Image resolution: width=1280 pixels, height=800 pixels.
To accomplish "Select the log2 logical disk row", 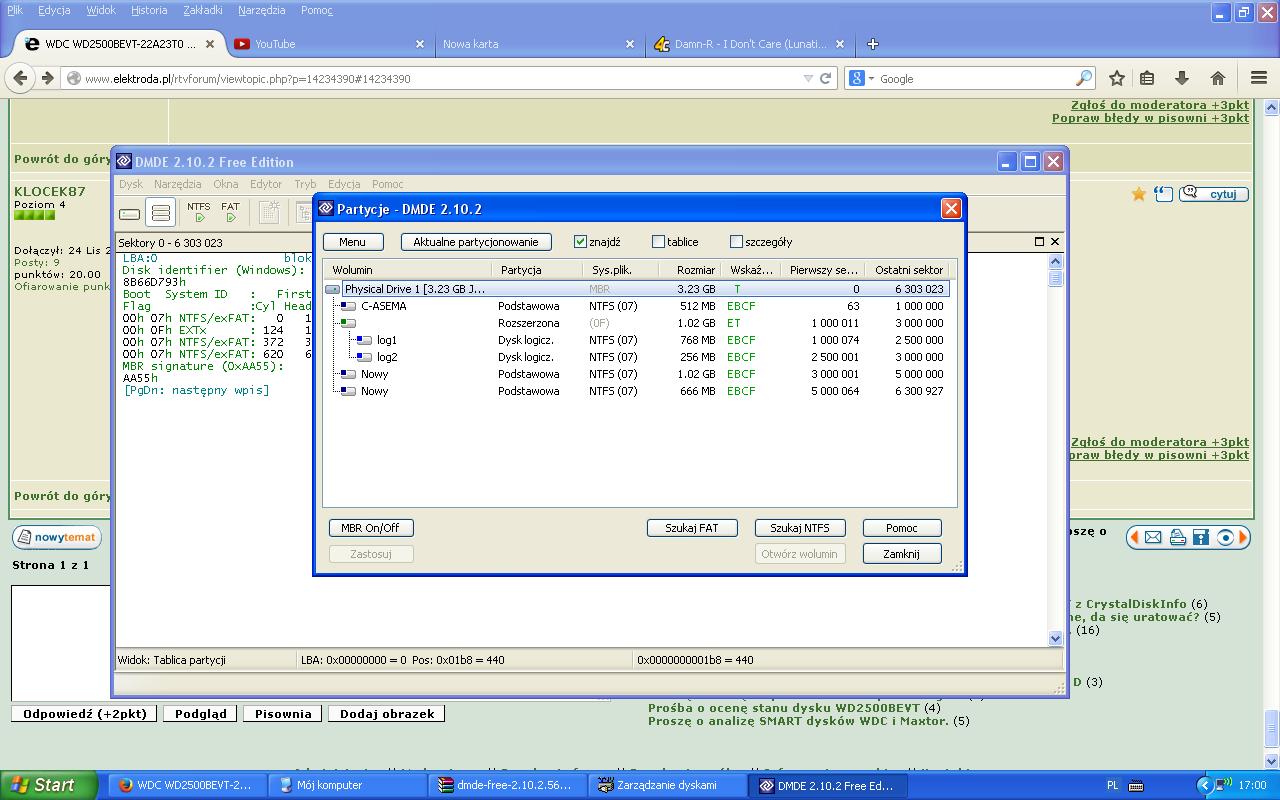I will tap(635, 357).
